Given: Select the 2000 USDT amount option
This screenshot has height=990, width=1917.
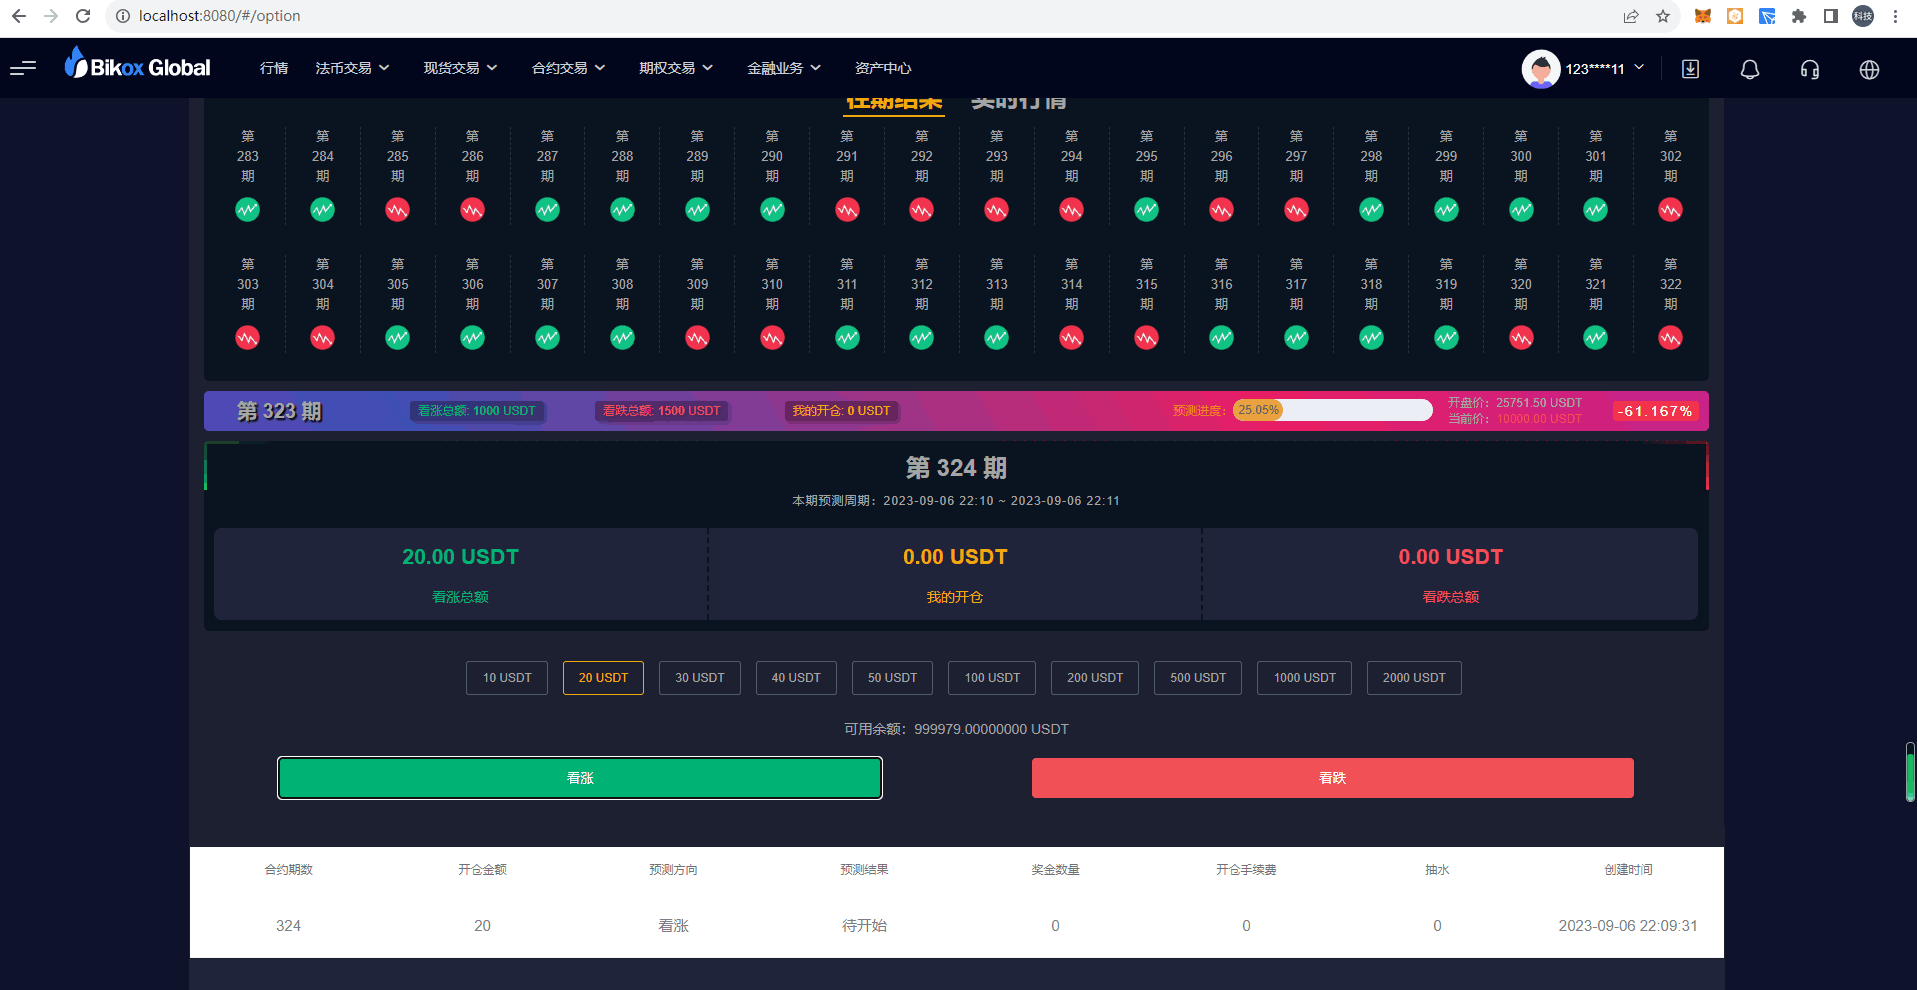Looking at the screenshot, I should [x=1413, y=678].
